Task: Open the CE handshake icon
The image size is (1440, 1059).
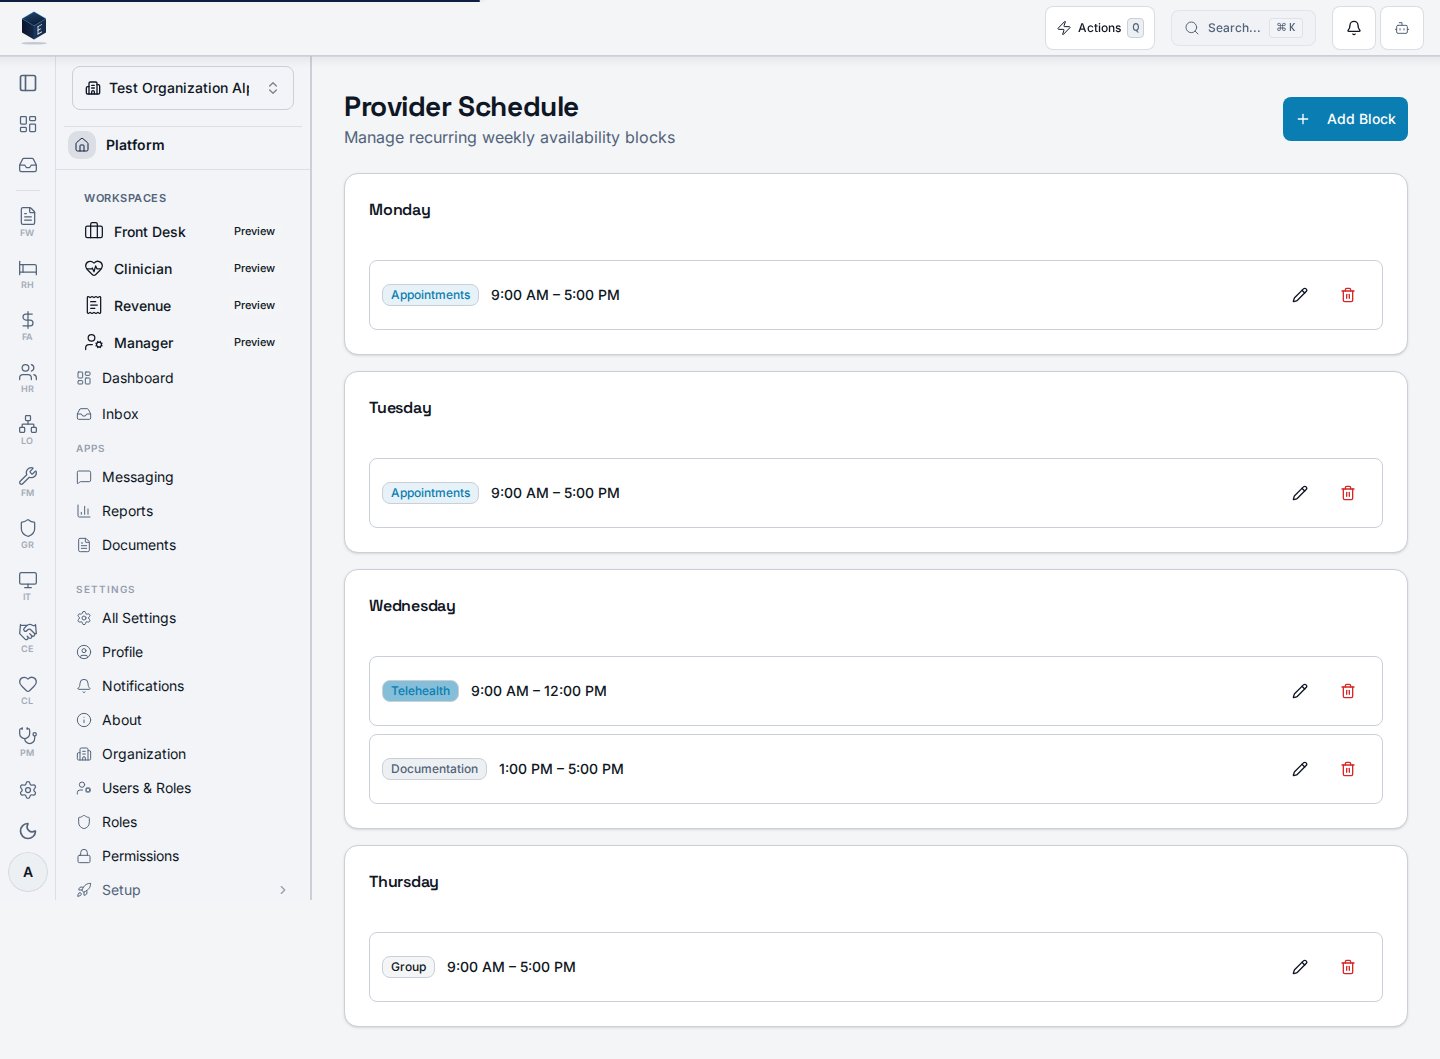Action: tap(28, 637)
